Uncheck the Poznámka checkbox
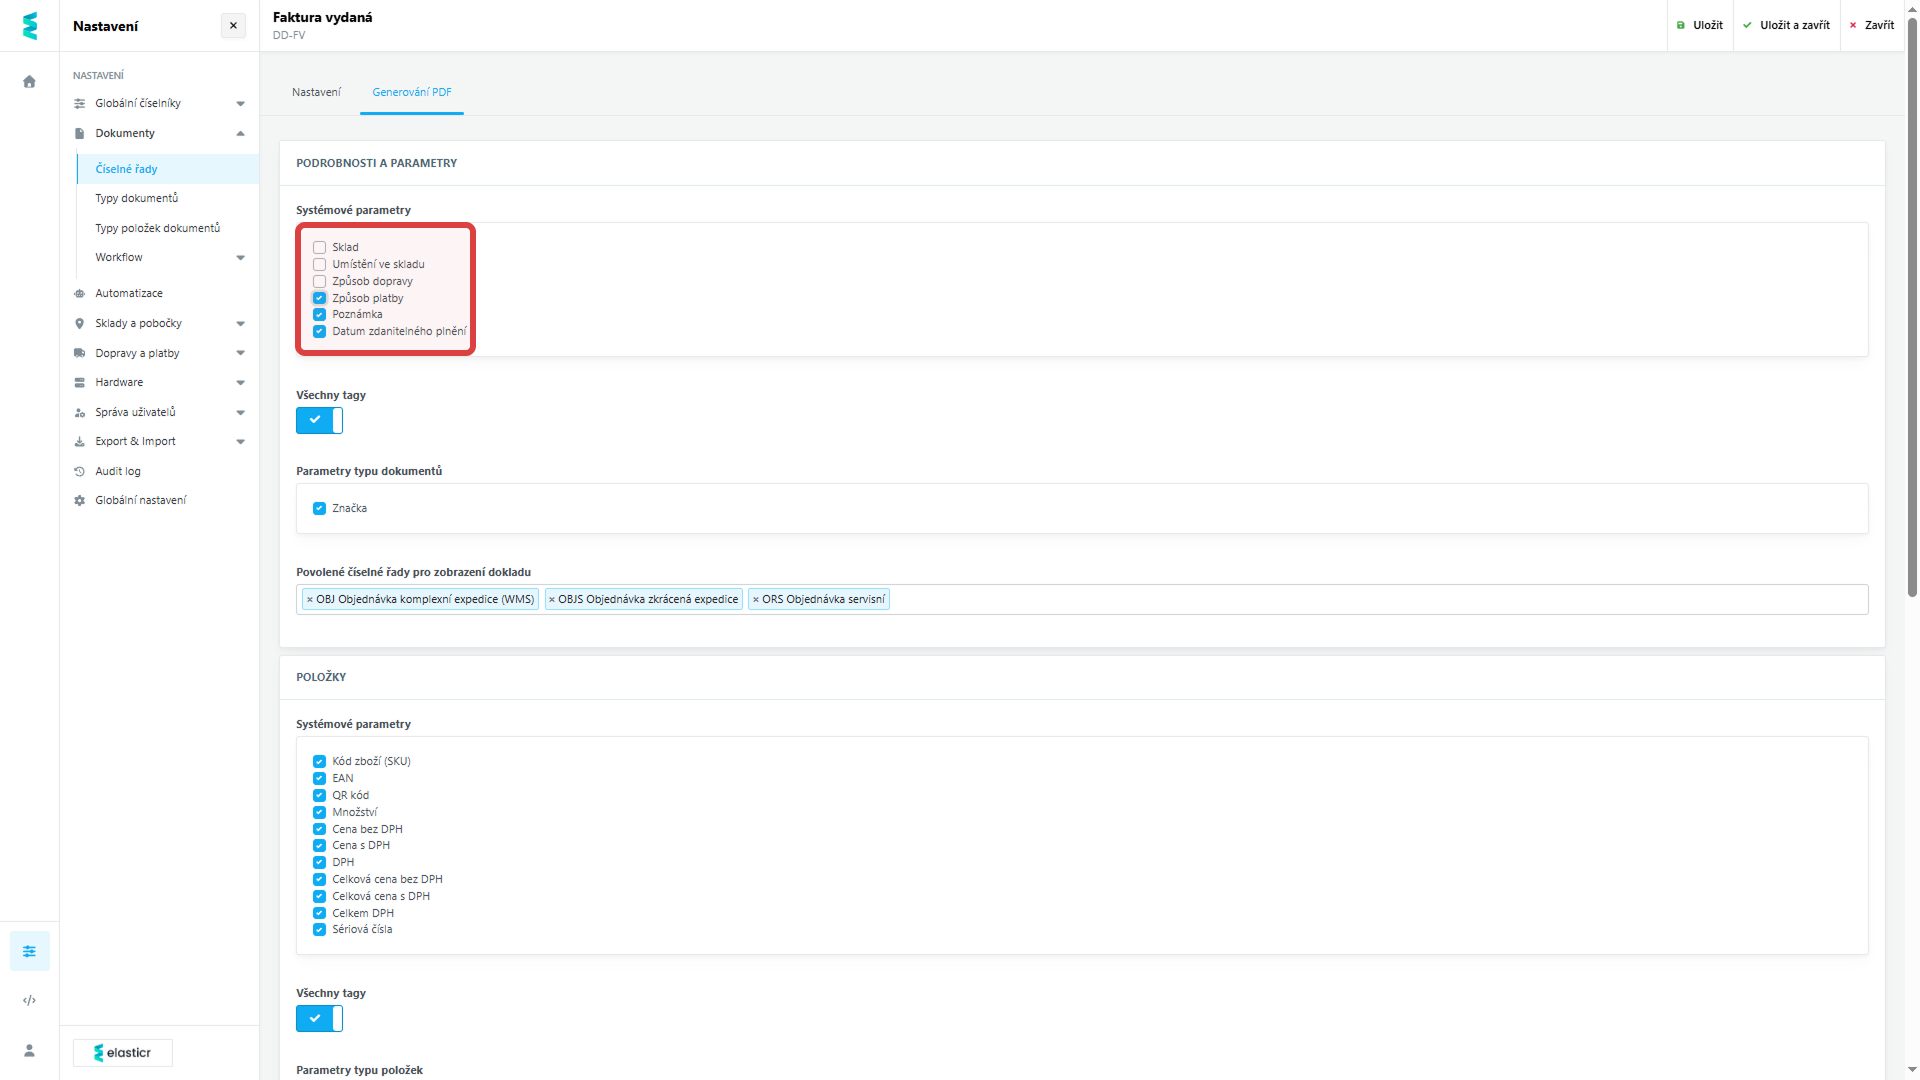 pos(319,314)
